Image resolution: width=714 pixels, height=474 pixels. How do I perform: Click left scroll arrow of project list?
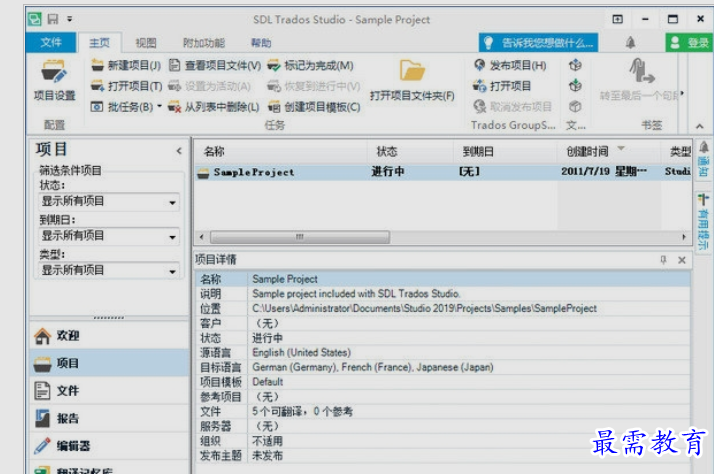click(x=201, y=237)
